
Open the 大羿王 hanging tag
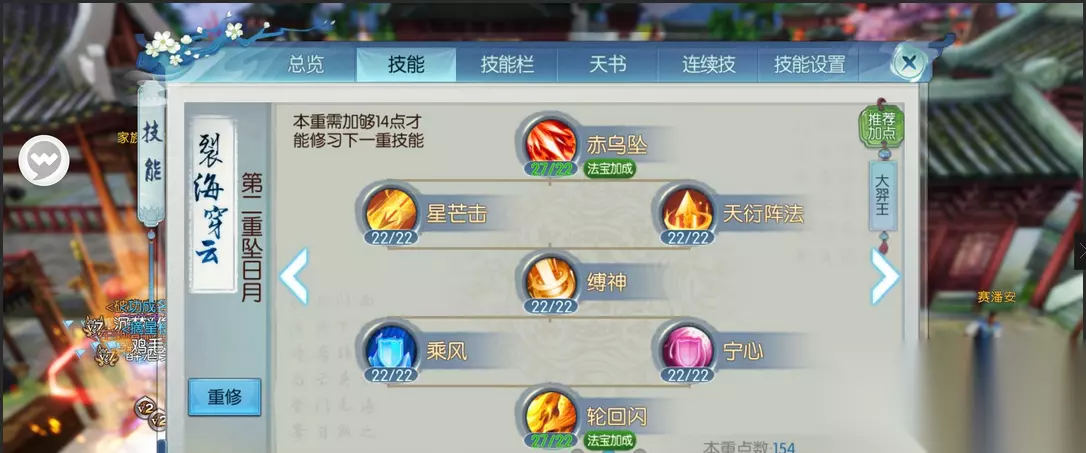click(x=882, y=196)
